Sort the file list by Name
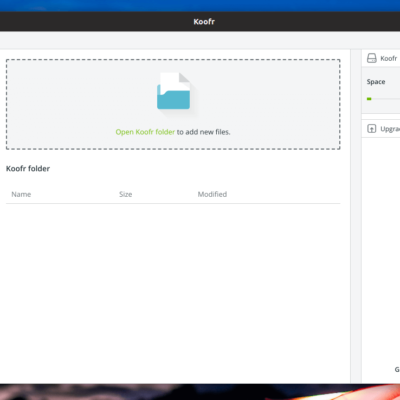This screenshot has height=400, width=400. pyautogui.click(x=21, y=194)
